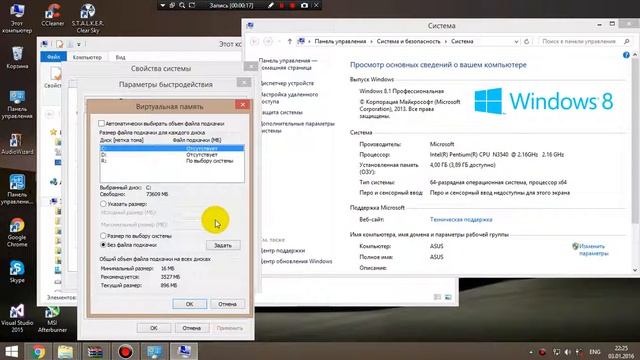This screenshot has width=640, height=360.
Task: Open Настройка удаленного доступа link
Action: (x=289, y=98)
